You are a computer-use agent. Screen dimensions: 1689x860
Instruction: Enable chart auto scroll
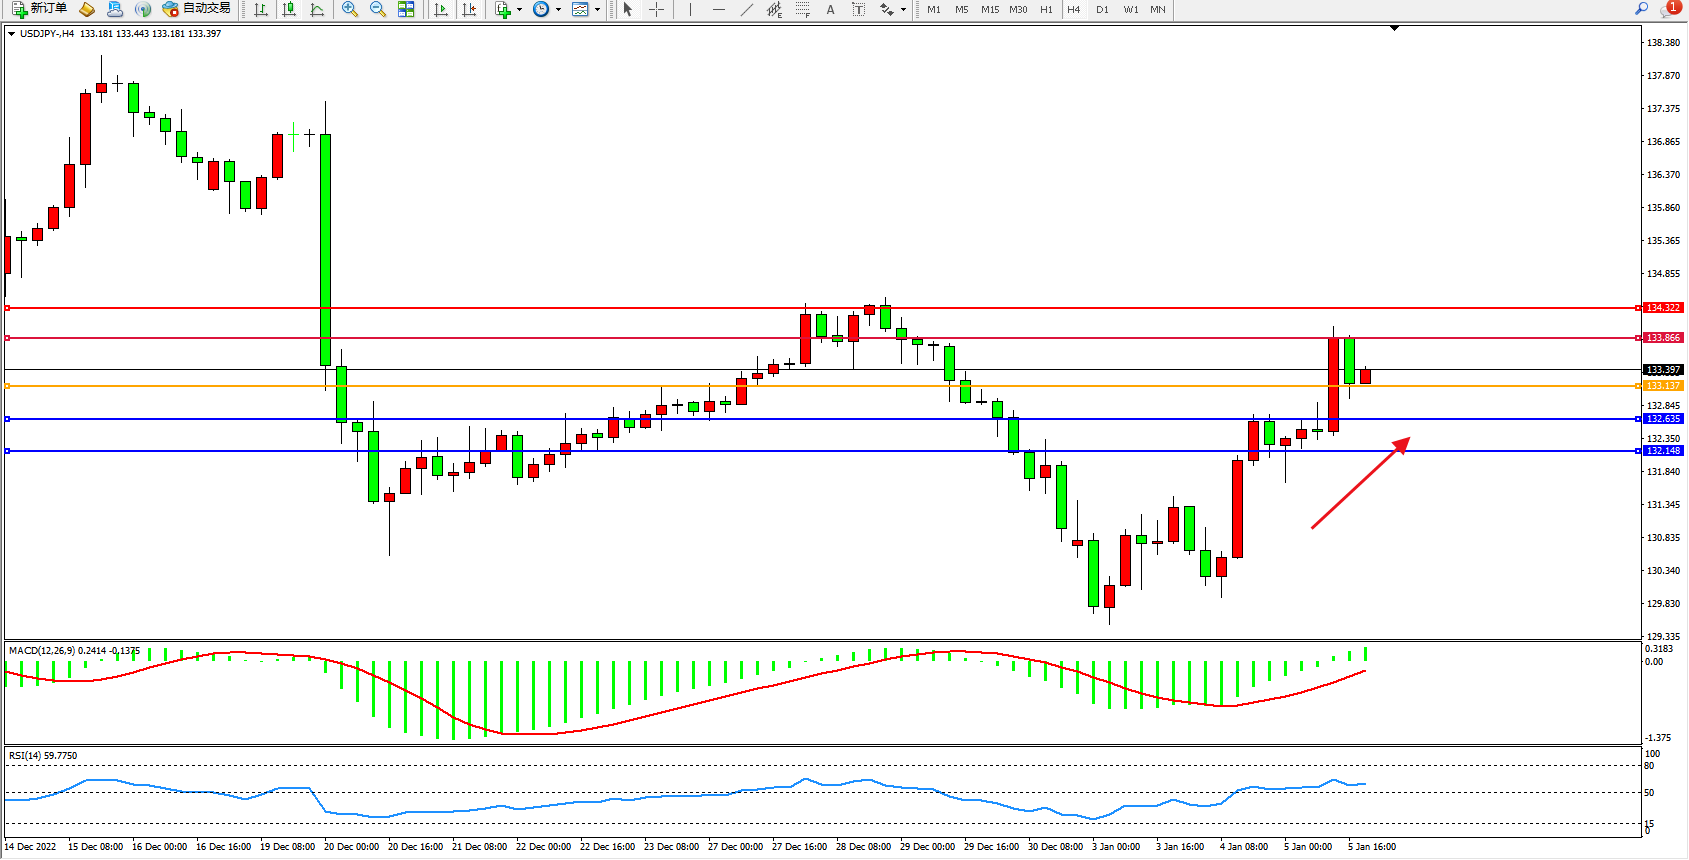coord(441,9)
